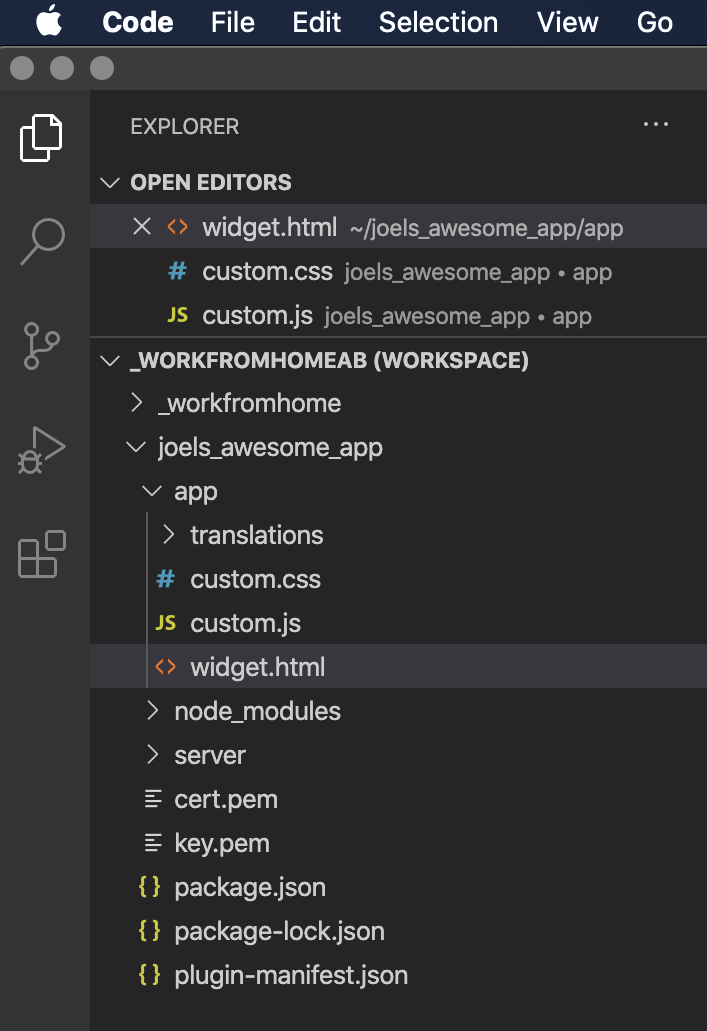Open the Selection menu
This screenshot has height=1031, width=707.
coord(438,22)
